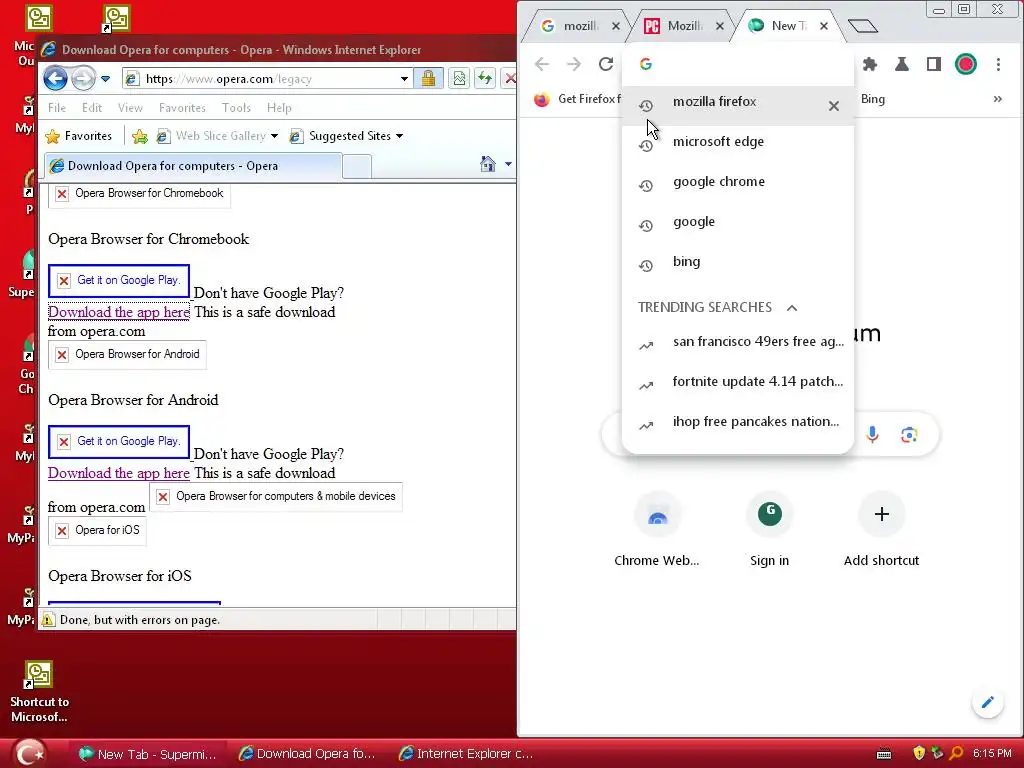Image resolution: width=1024 pixels, height=768 pixels.
Task: Click the Get Firefox bookmark
Action: coord(577,99)
